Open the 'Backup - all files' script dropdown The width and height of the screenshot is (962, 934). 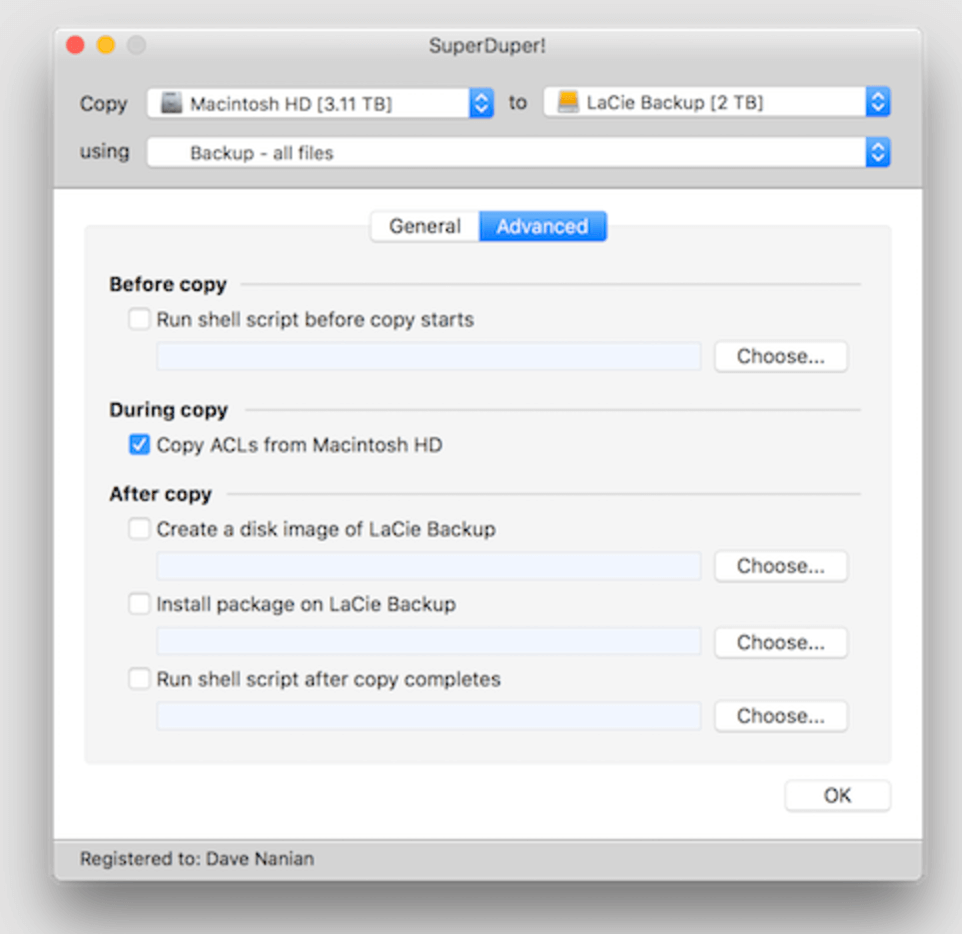point(876,151)
